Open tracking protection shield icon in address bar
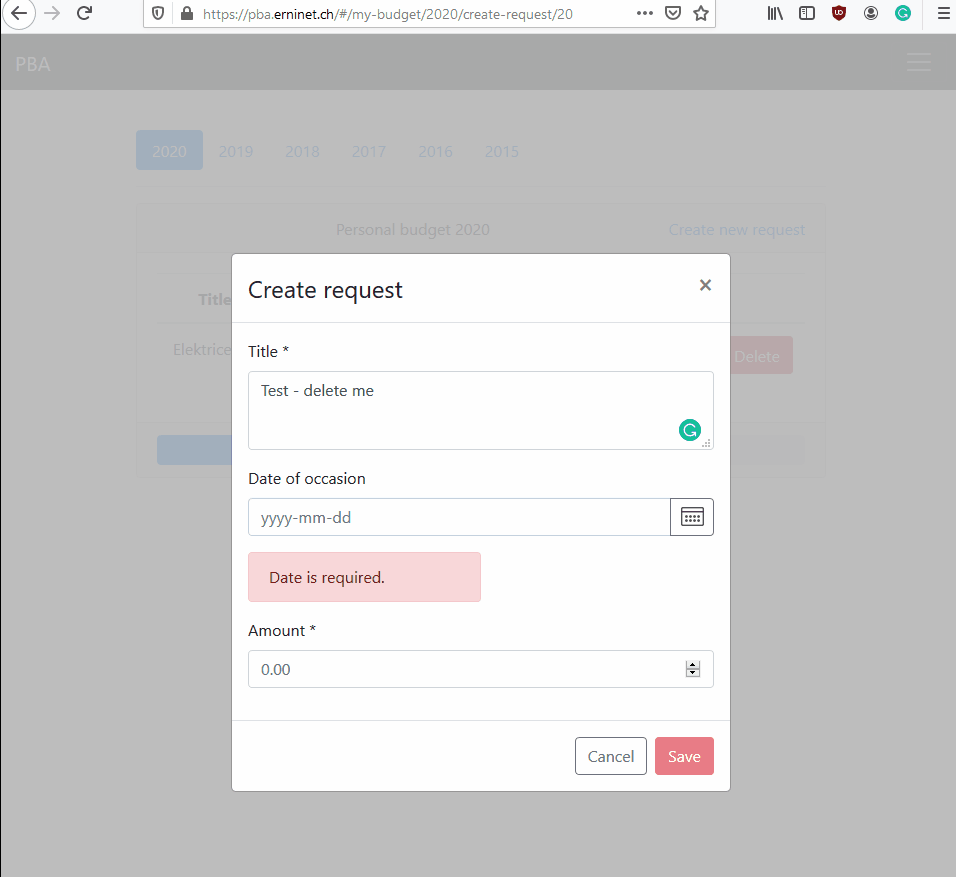 click(158, 13)
